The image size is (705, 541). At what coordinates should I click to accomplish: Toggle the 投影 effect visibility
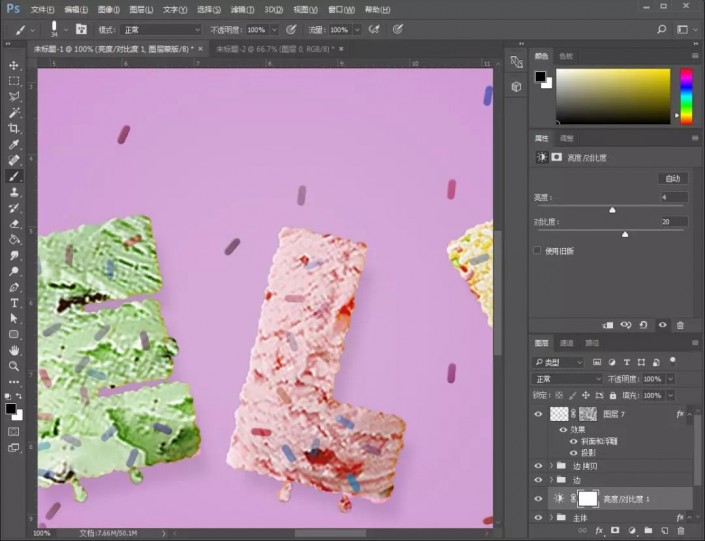point(573,453)
